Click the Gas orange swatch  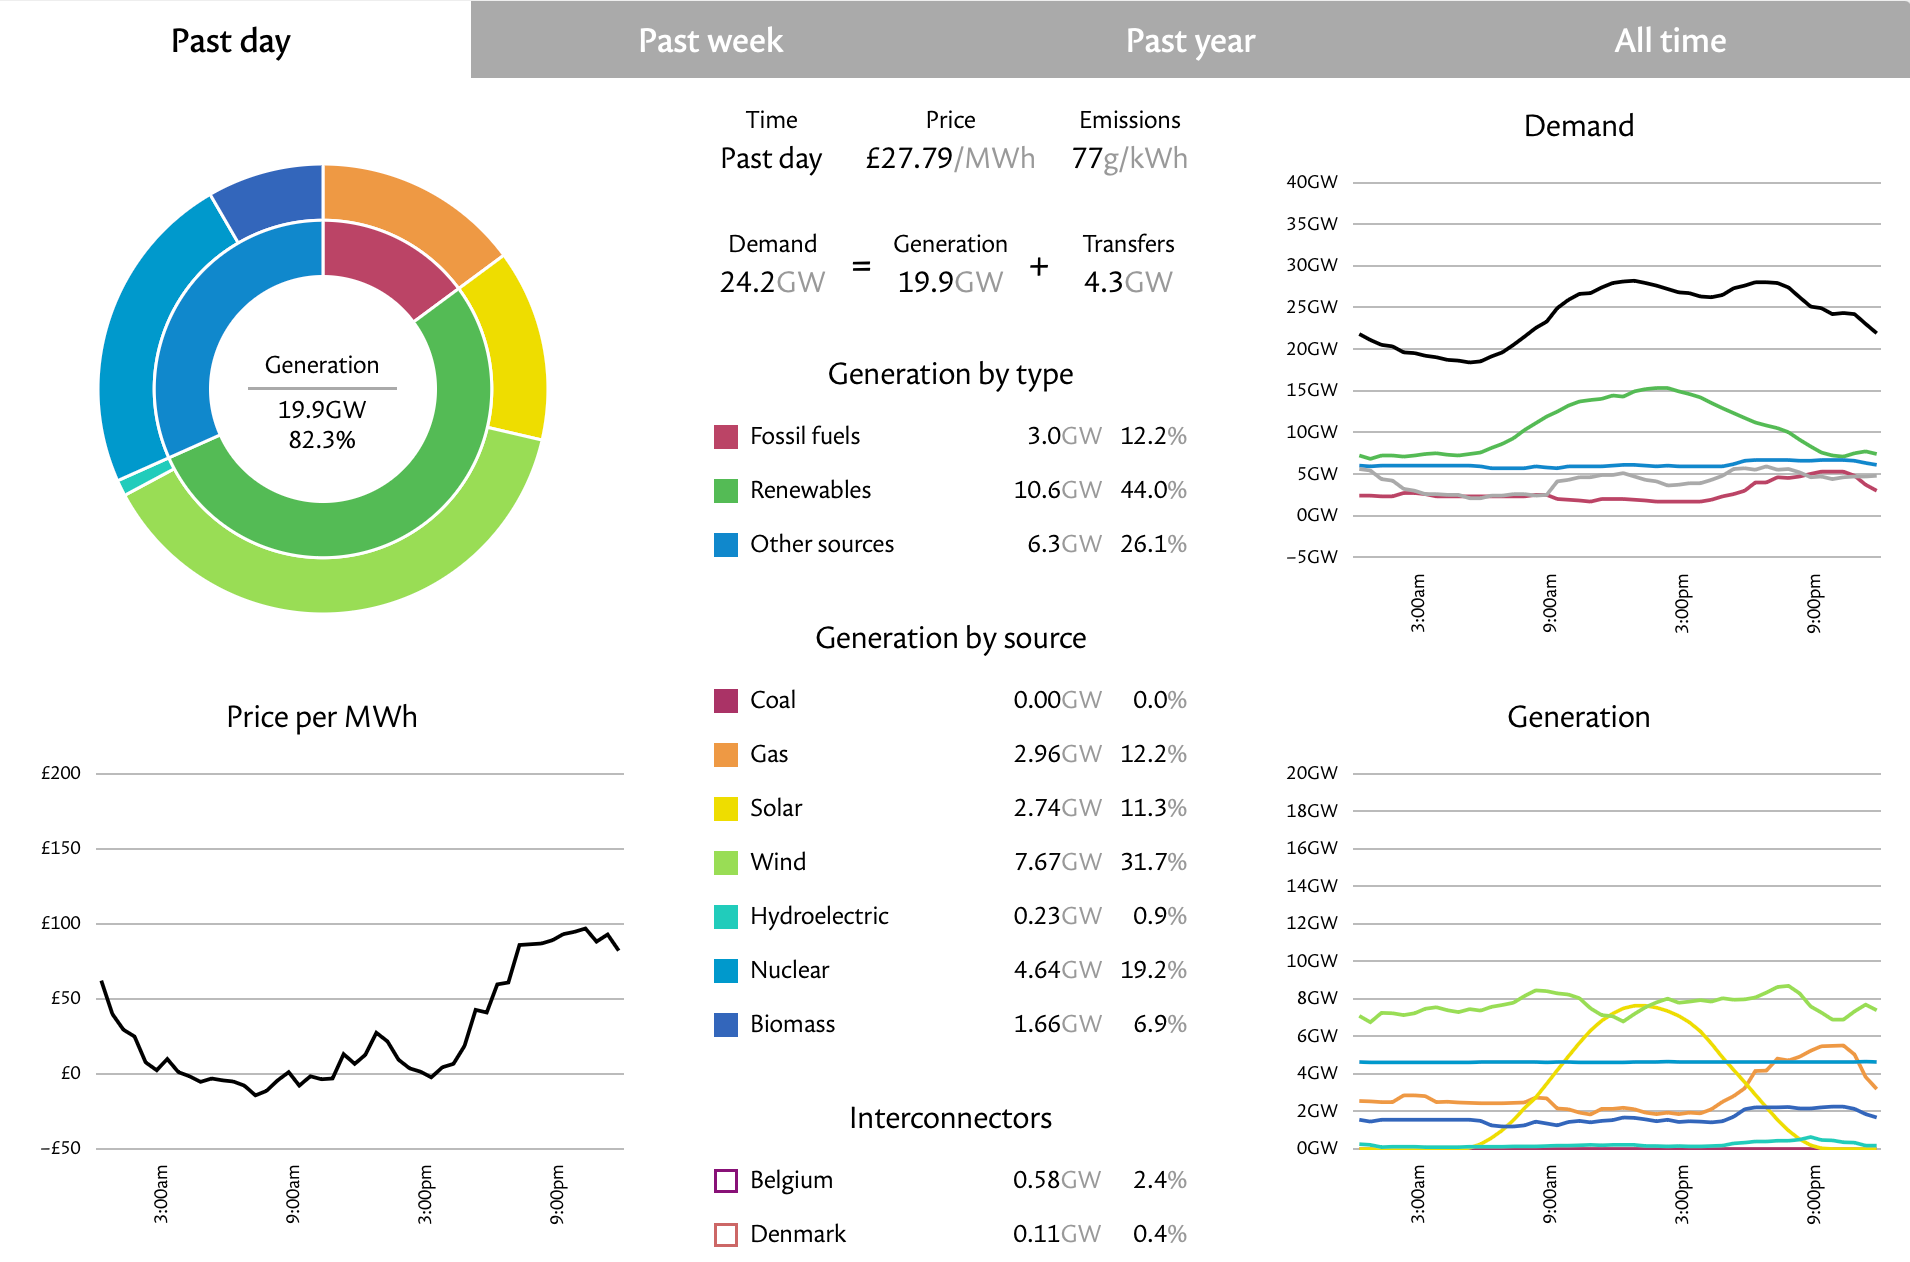click(726, 754)
